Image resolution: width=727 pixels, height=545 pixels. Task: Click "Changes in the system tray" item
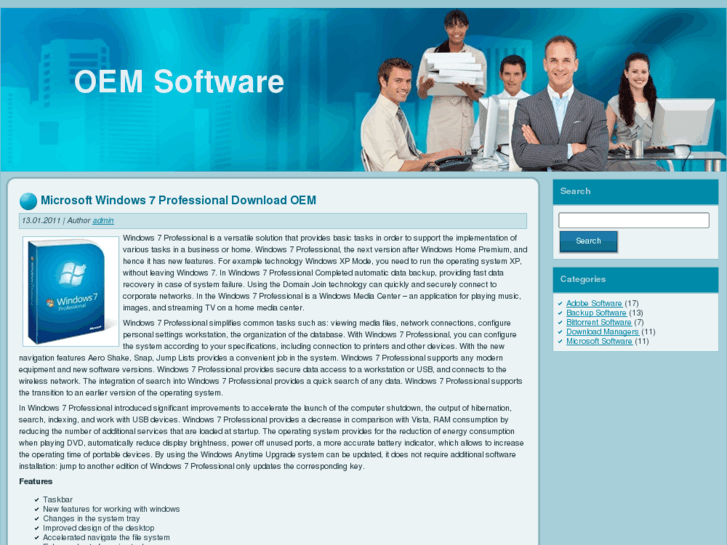tap(91, 519)
